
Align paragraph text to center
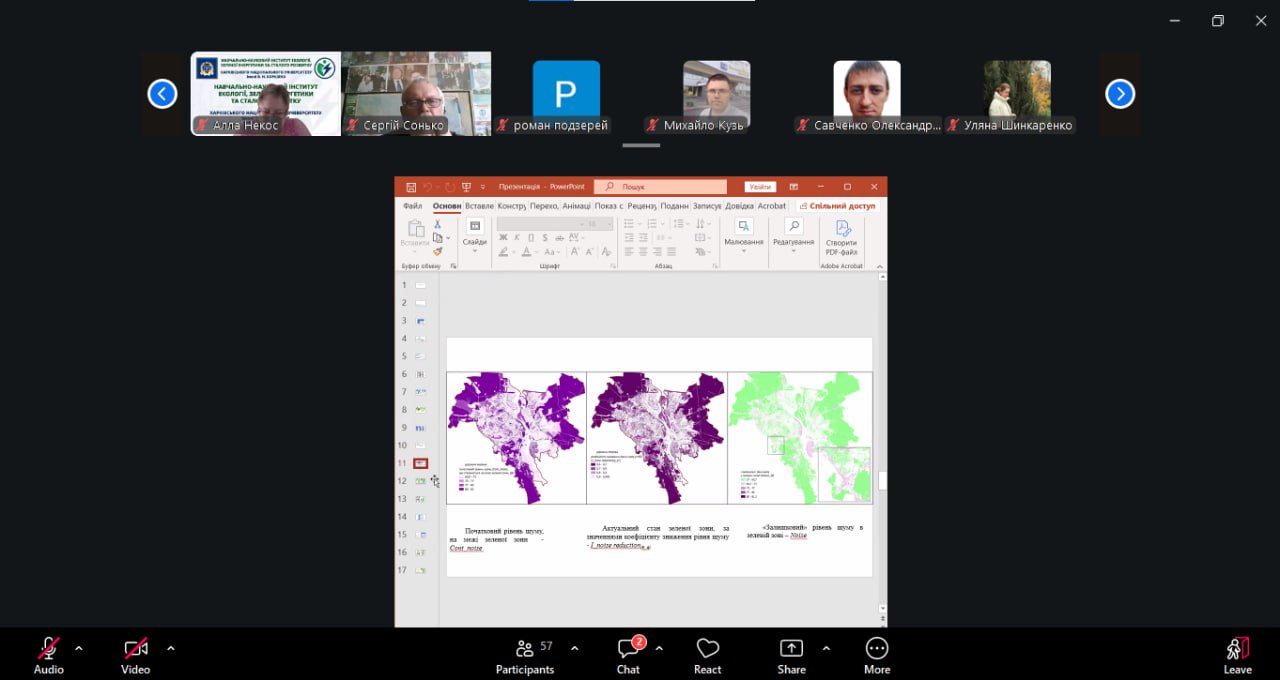click(x=643, y=251)
